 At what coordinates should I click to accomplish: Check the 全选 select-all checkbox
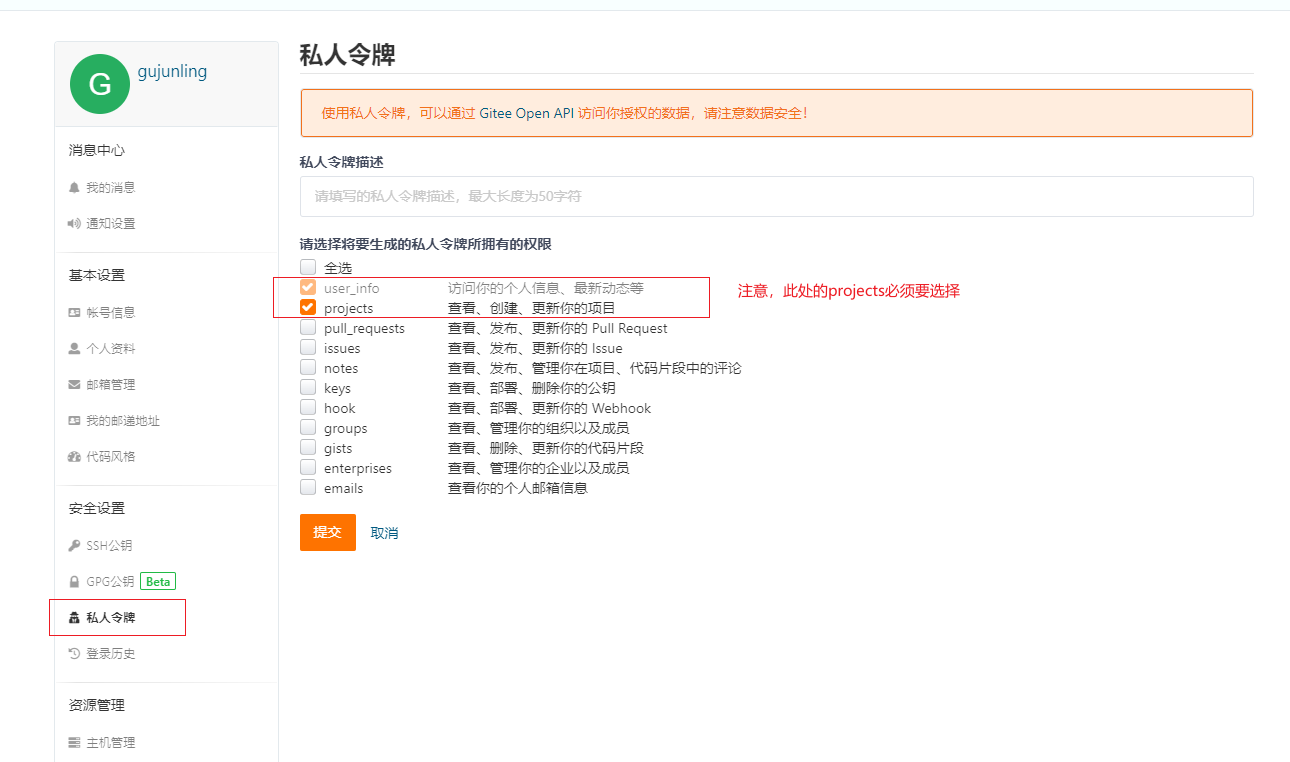coord(307,267)
